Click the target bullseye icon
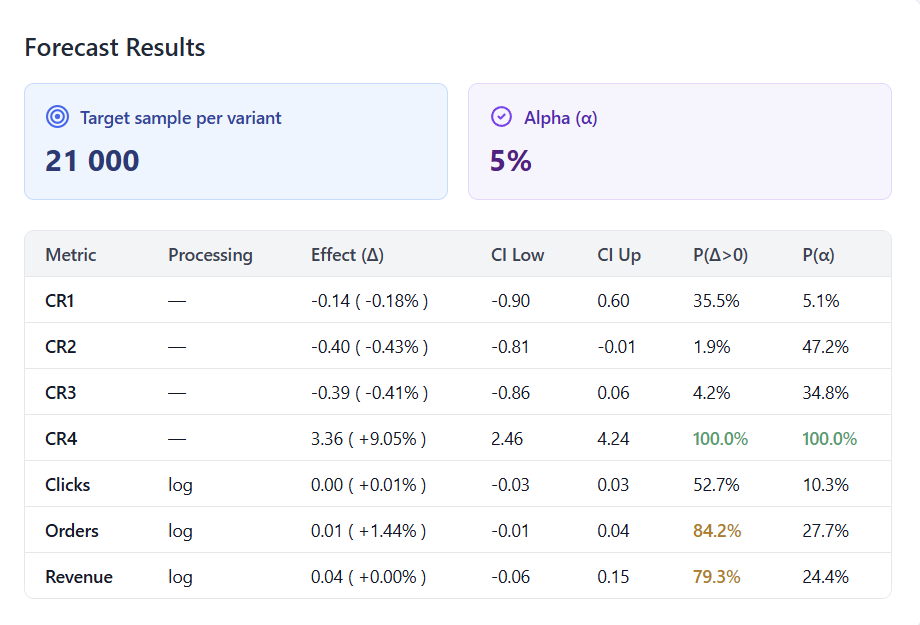Screen dimensions: 920x625 click(58, 116)
